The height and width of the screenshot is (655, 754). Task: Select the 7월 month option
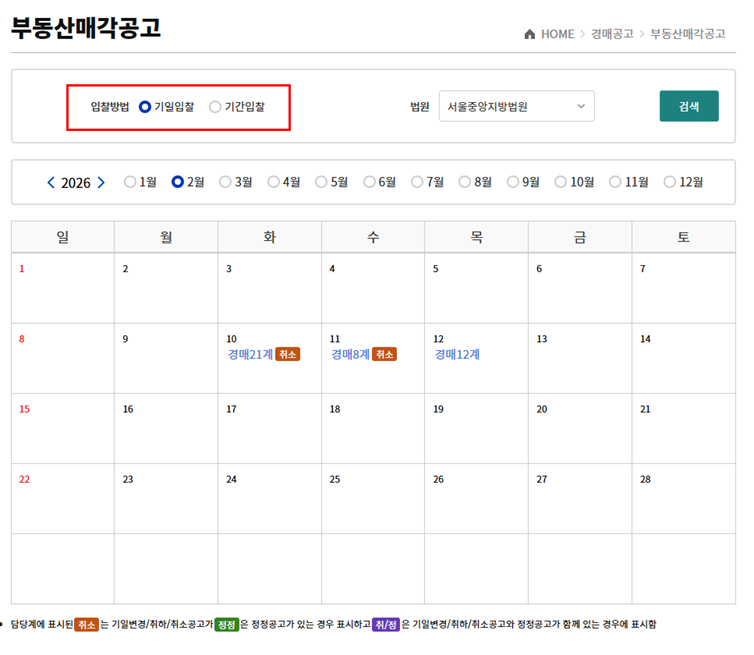(417, 182)
